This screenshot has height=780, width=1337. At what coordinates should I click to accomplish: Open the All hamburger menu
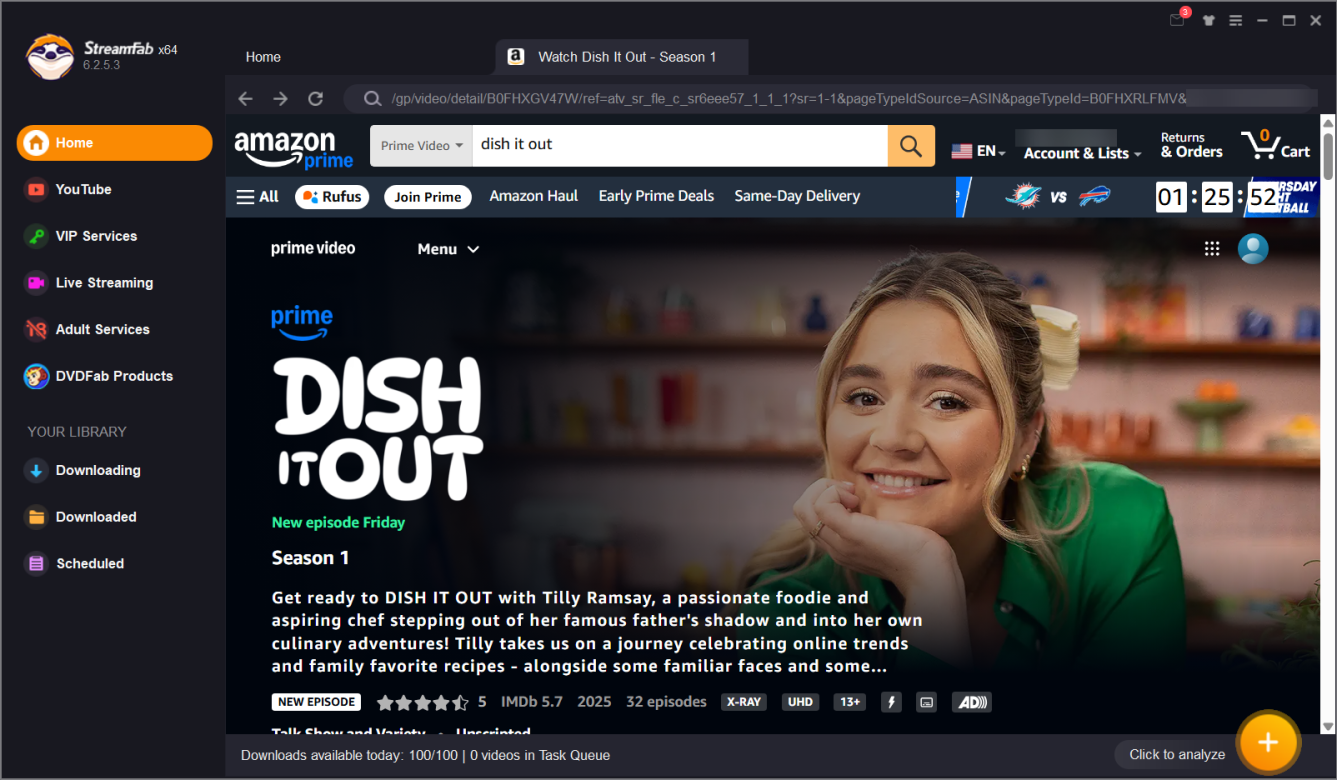(257, 197)
